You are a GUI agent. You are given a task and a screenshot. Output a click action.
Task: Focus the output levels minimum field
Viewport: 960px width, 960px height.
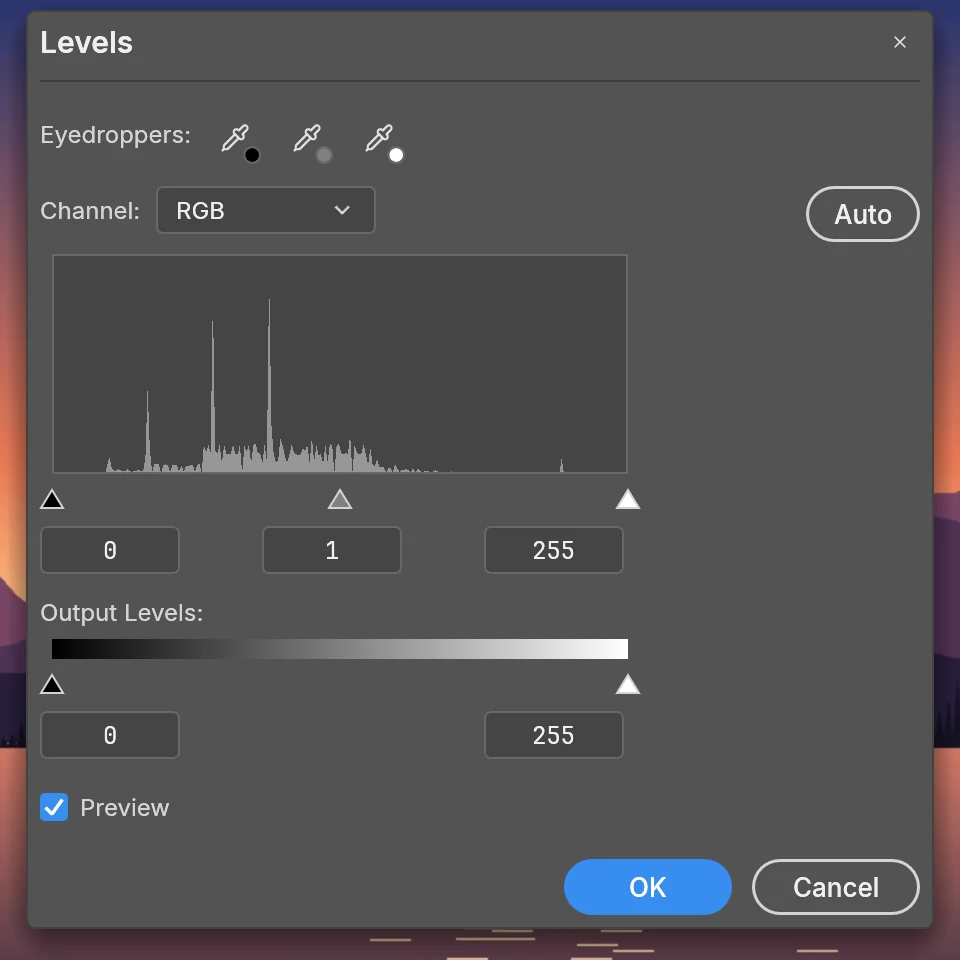(110, 735)
